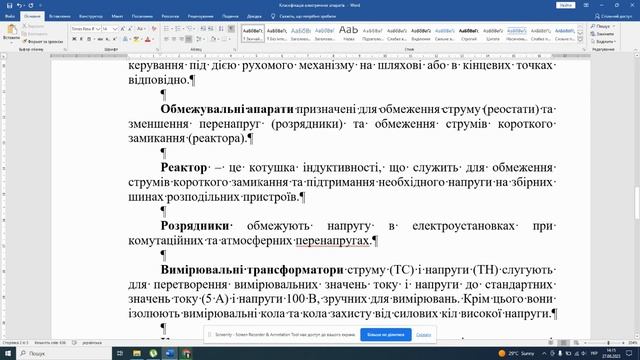Save document via quick access toolbar
Viewport: 640px width, 360px height.
click(9, 5)
